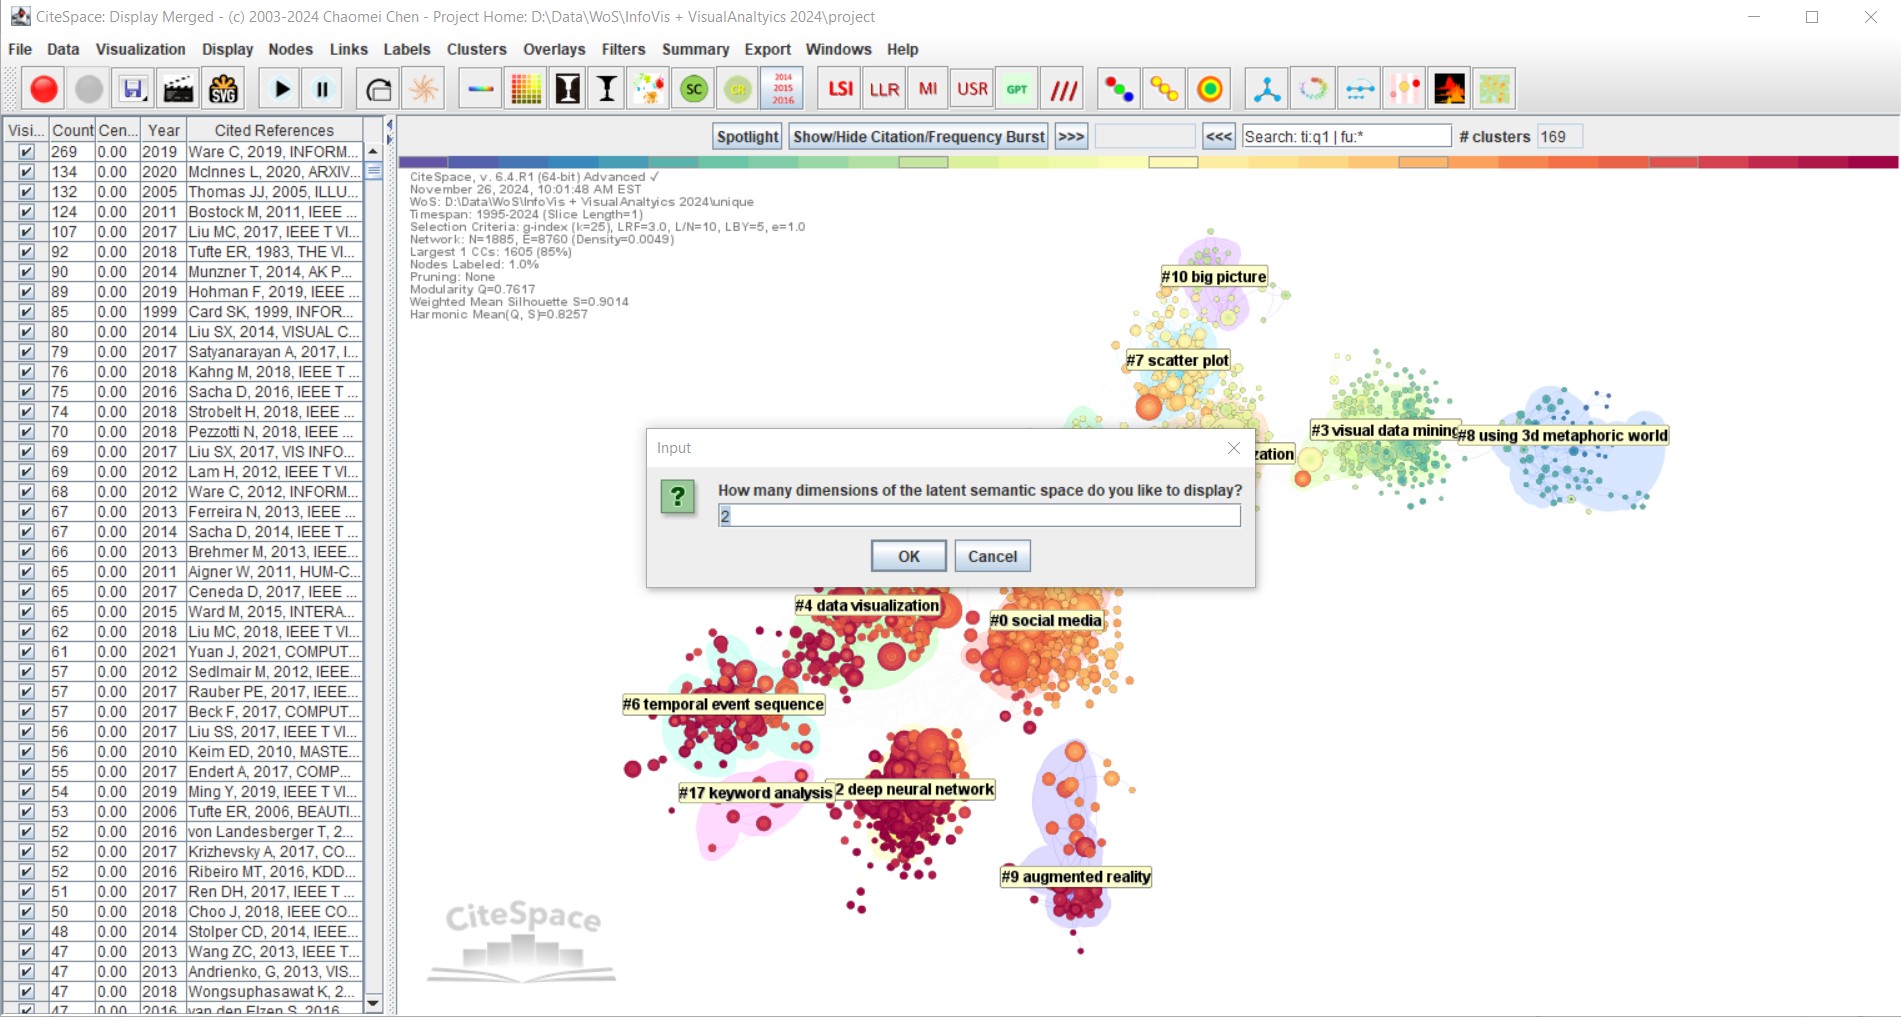
Task: Click the red record button in the toolbar
Action: 43,89
